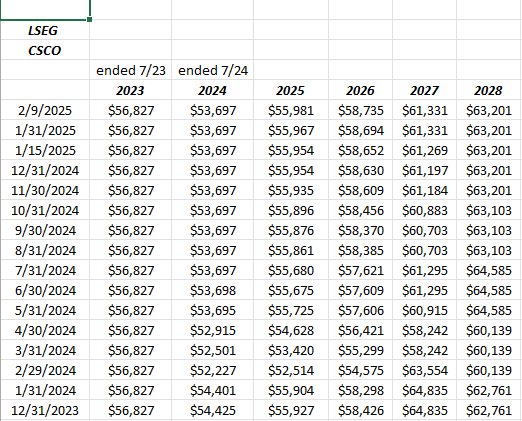The width and height of the screenshot is (522, 421).
Task: Select the $60,883 value in the 10/31/2024 row
Action: (424, 210)
